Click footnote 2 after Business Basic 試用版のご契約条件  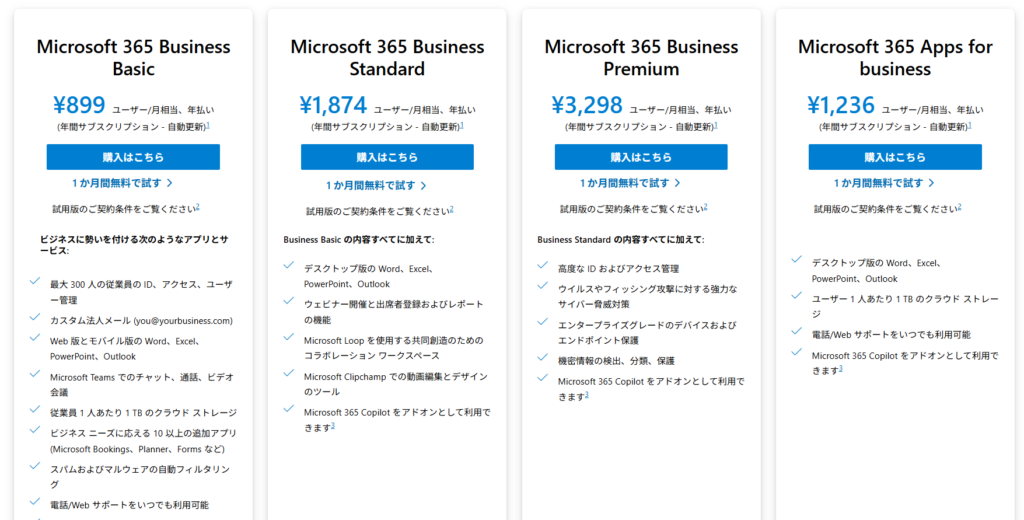[x=198, y=207]
